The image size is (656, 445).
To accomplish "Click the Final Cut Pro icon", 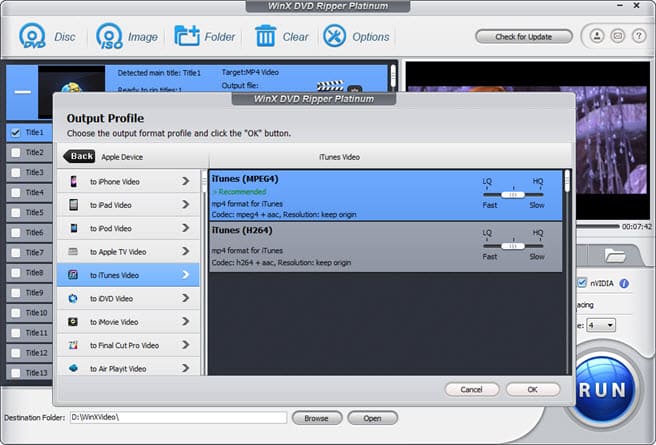I will point(73,345).
